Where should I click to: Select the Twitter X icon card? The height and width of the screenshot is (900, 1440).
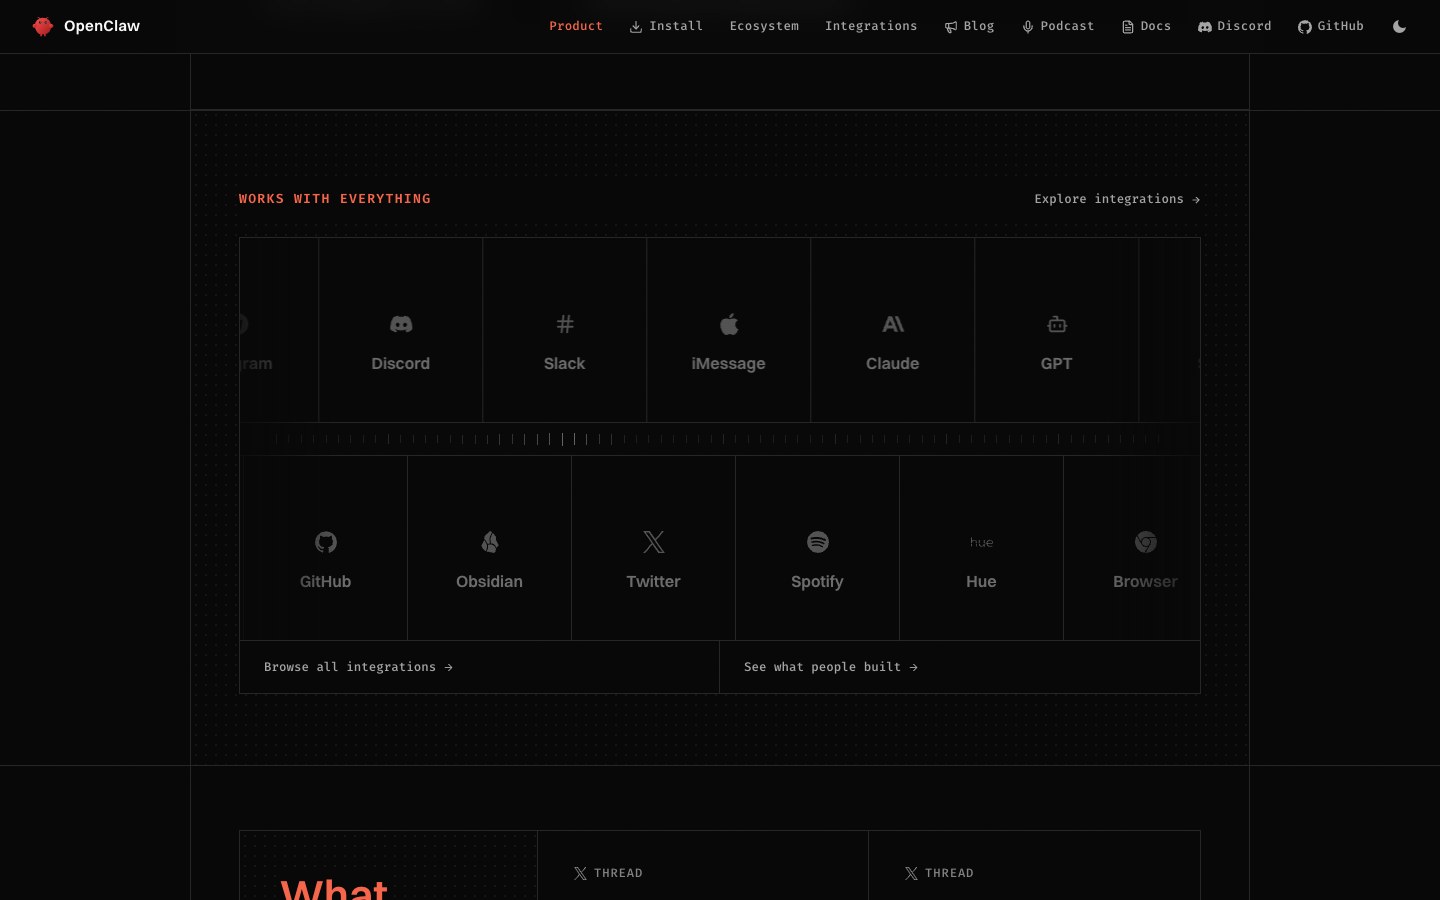click(x=654, y=542)
